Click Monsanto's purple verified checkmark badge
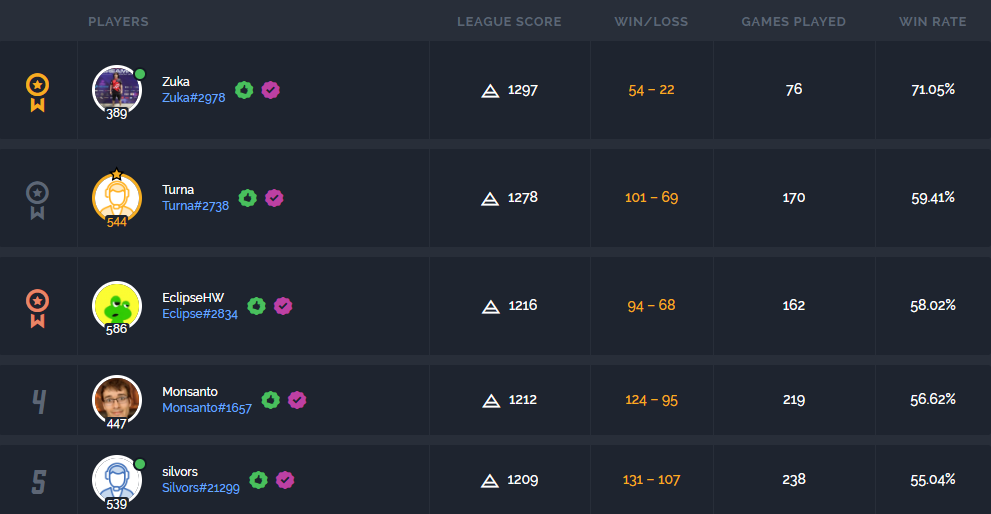The width and height of the screenshot is (991, 514). pyautogui.click(x=297, y=400)
